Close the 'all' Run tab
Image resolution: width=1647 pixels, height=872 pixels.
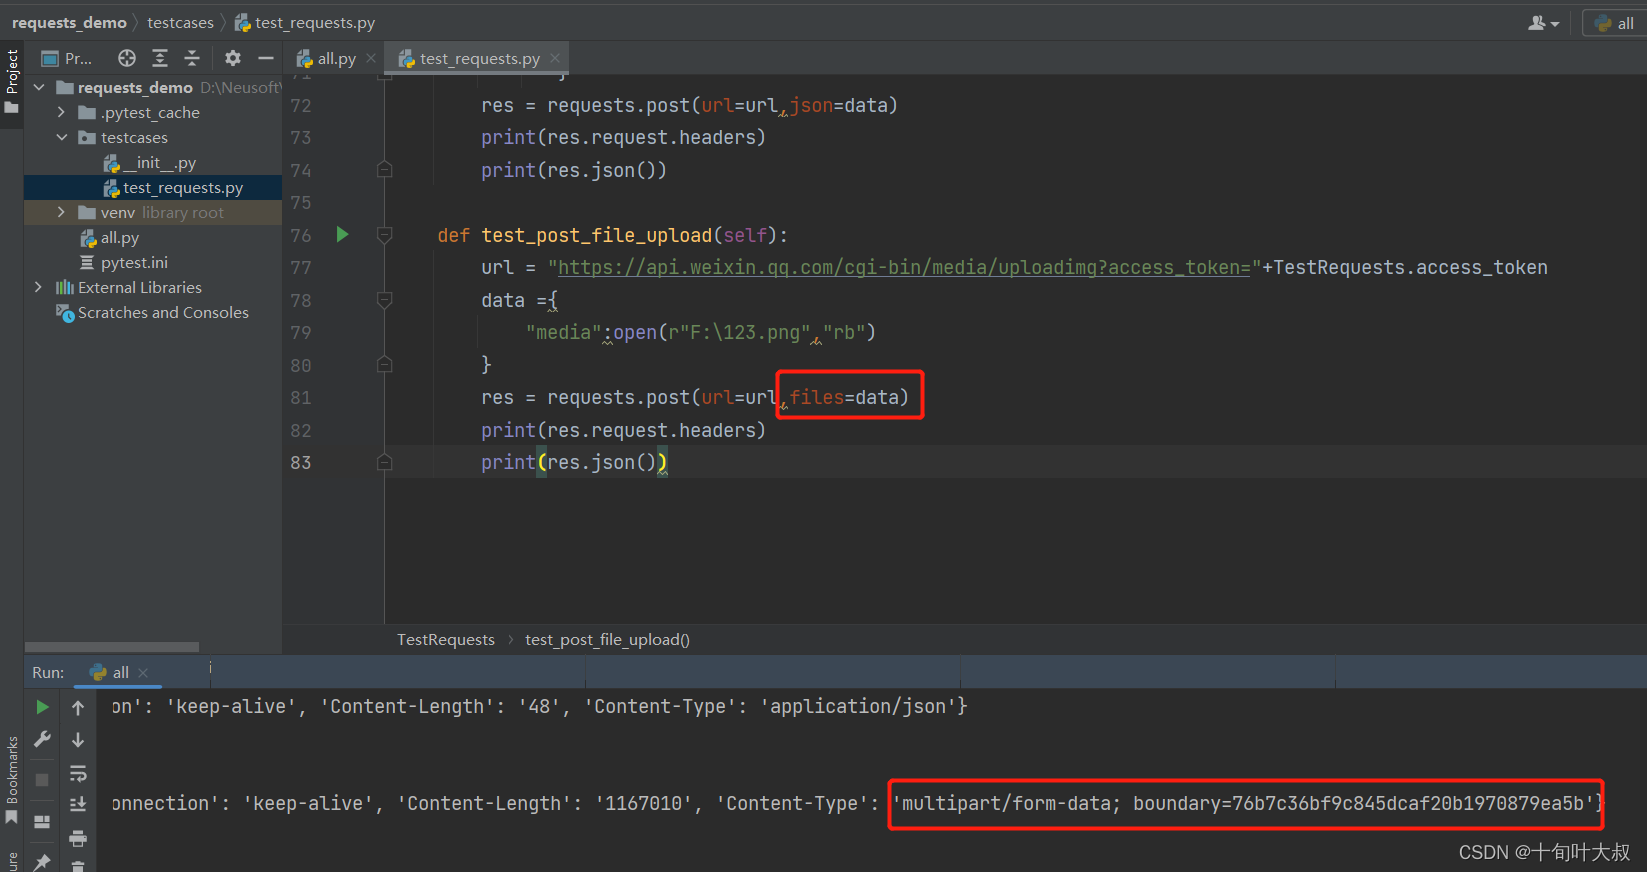point(143,672)
